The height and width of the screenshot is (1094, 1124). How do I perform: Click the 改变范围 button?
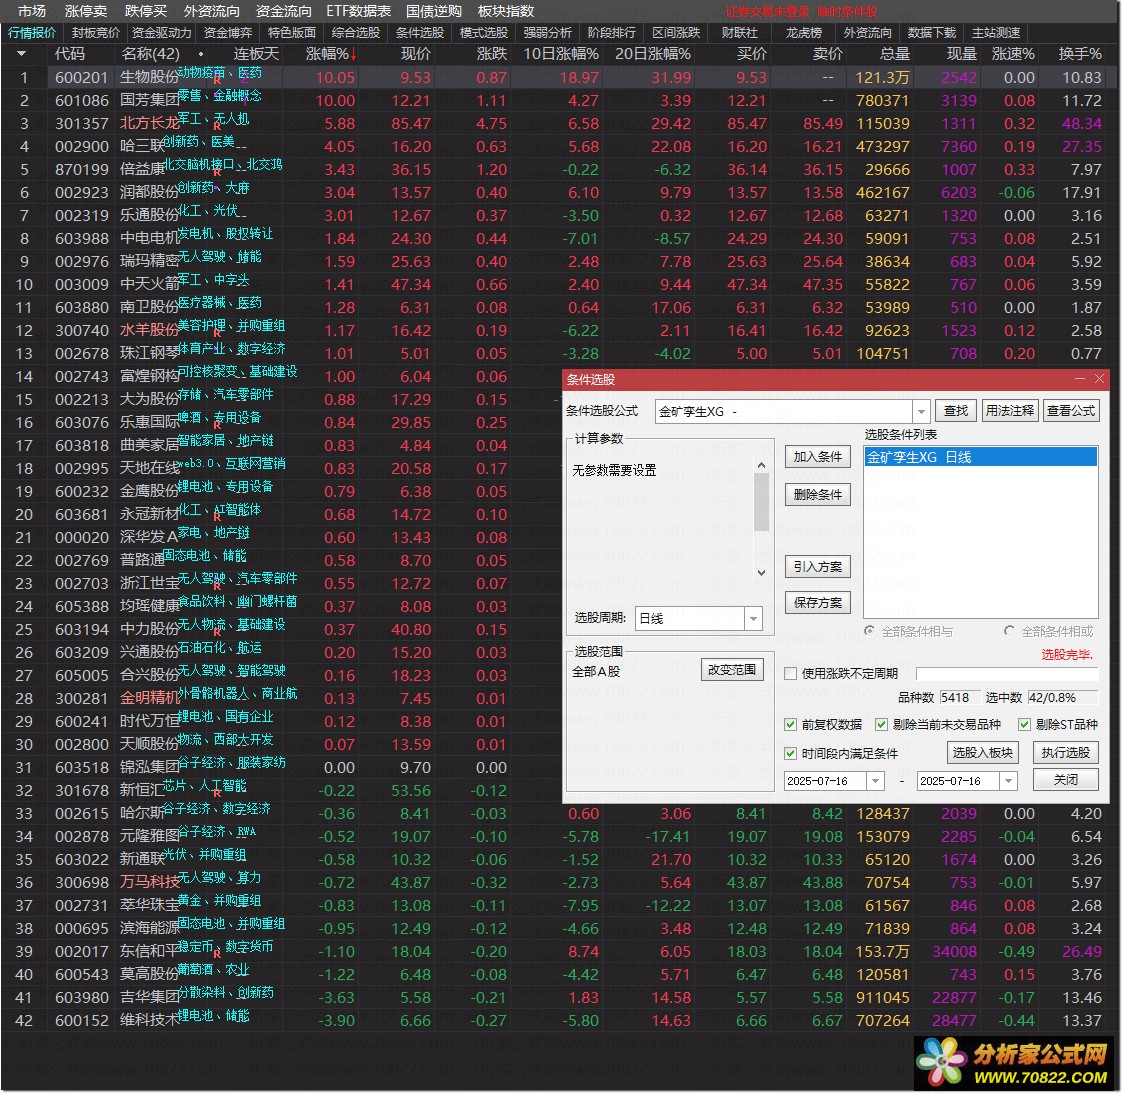point(732,670)
